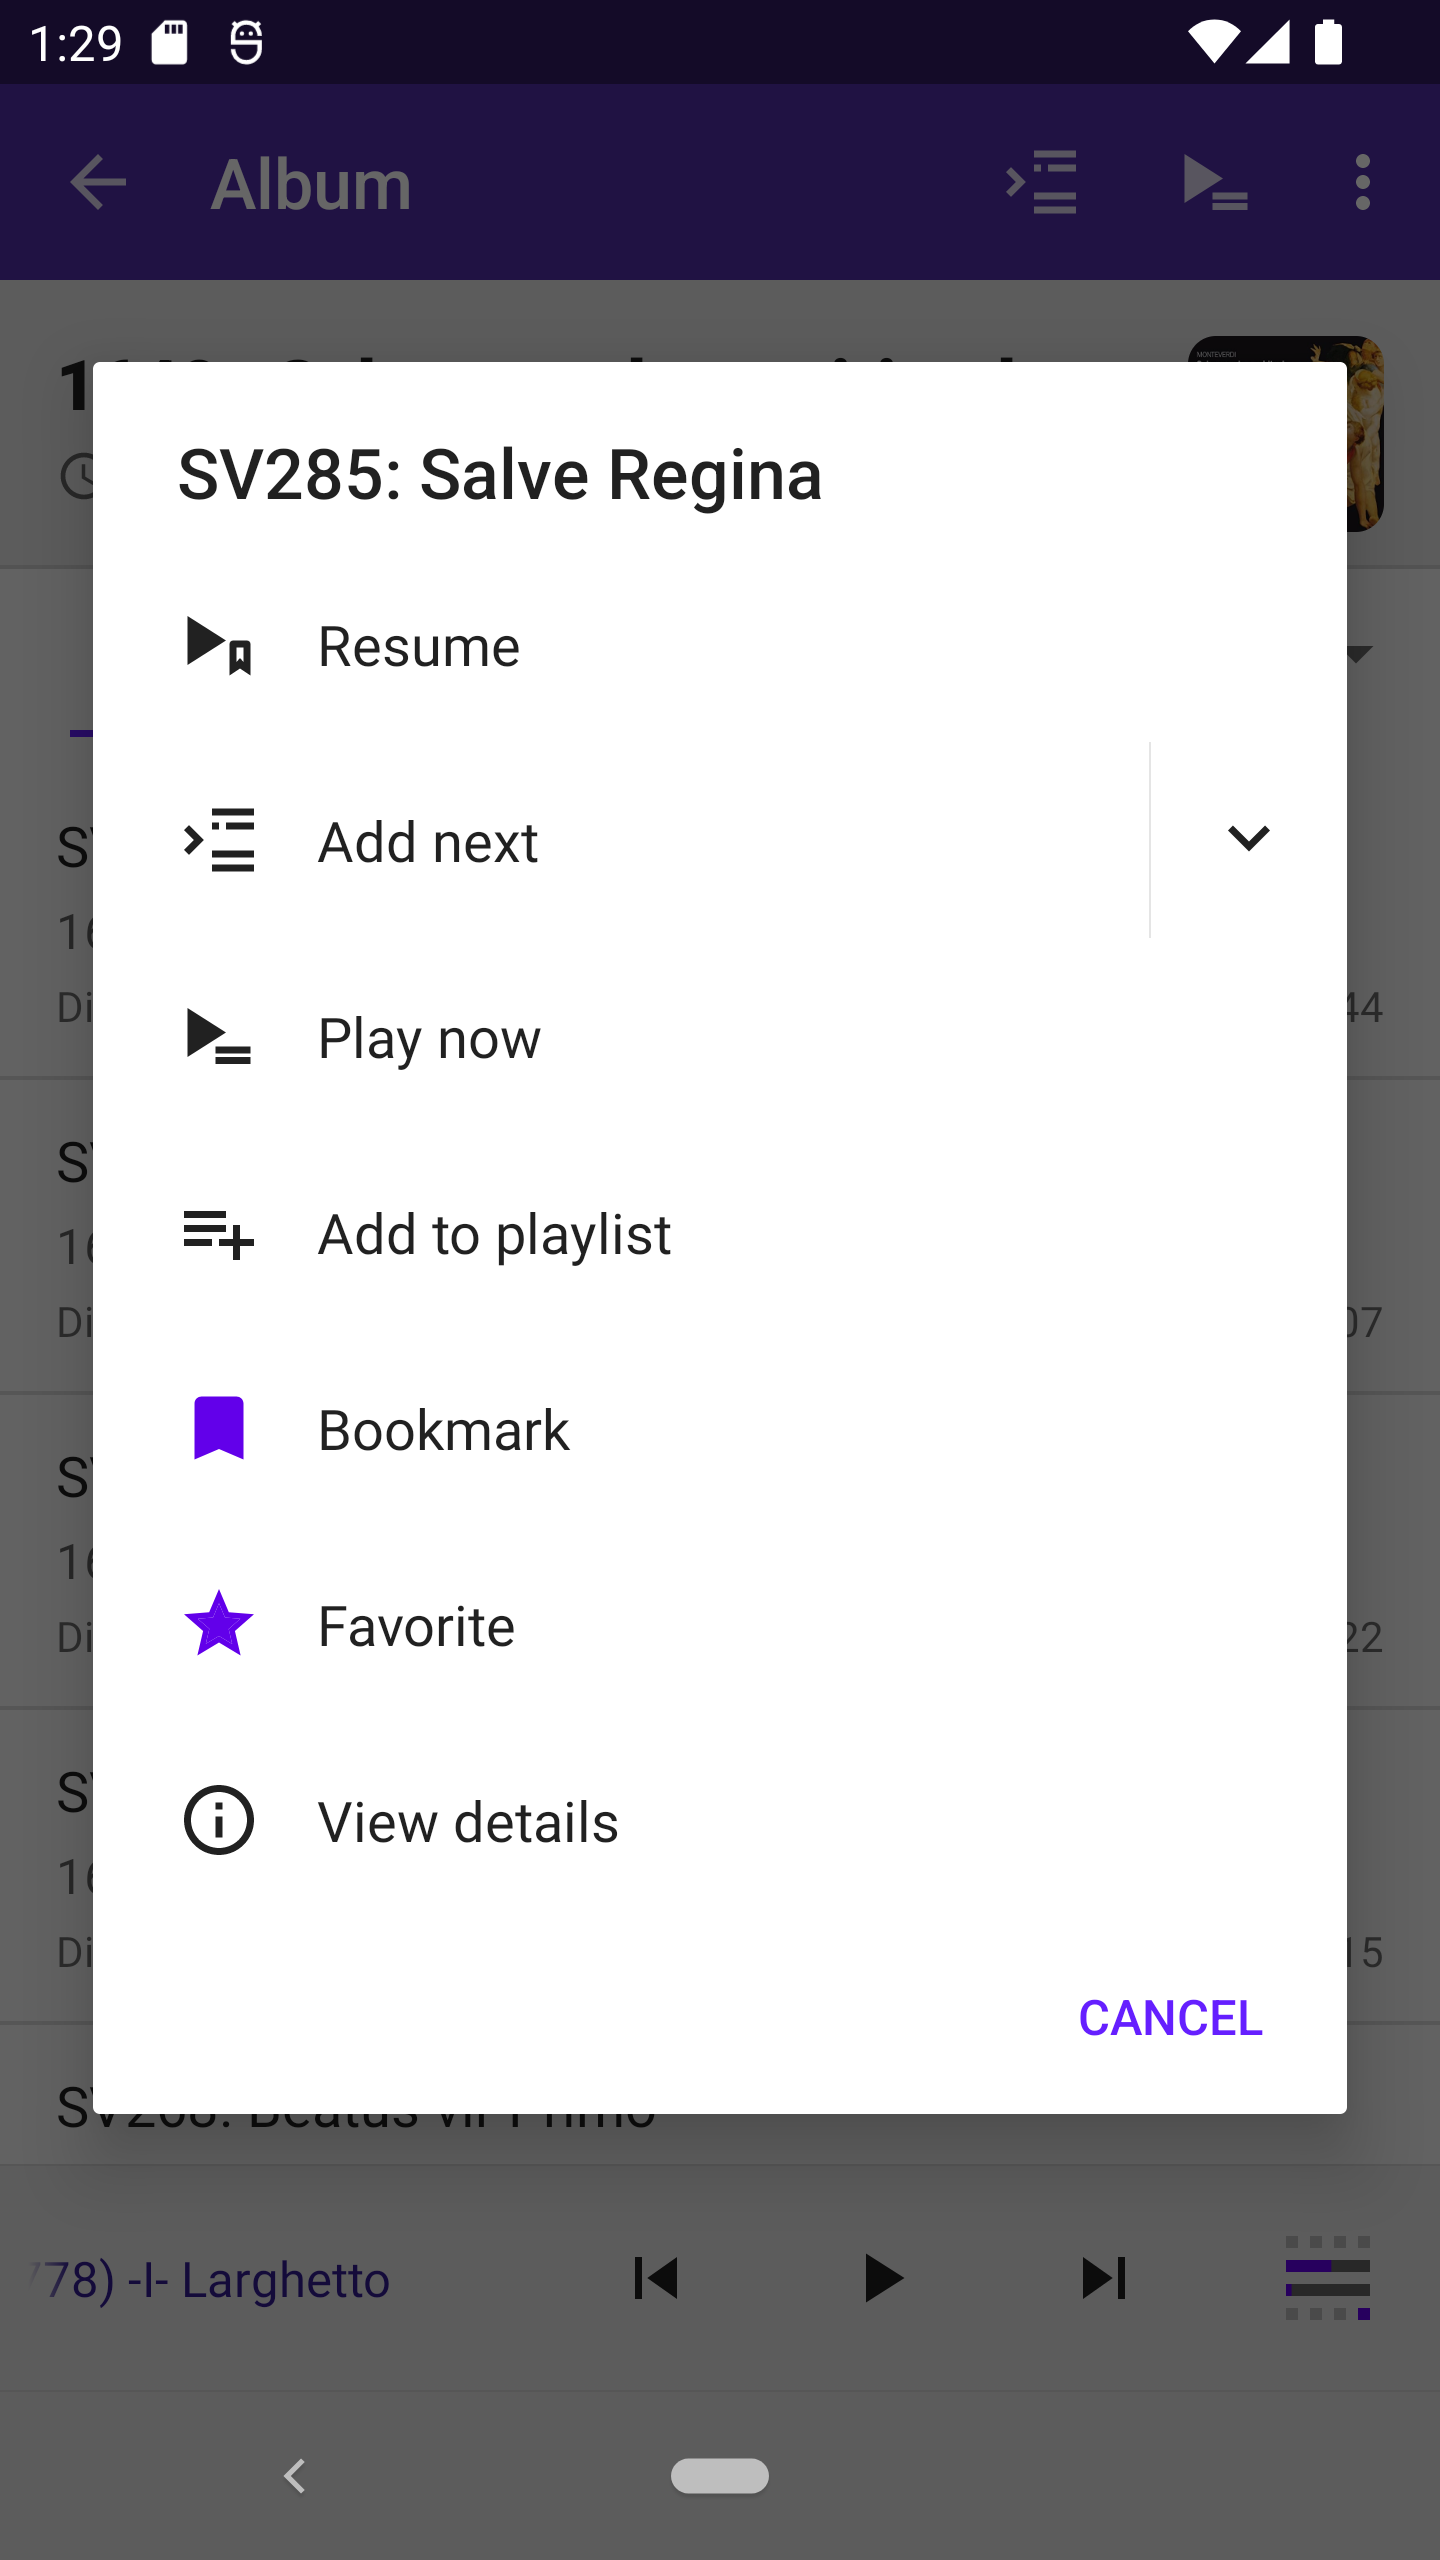This screenshot has height=2560, width=1440.
Task: Expand the Add next options chevron
Action: pyautogui.click(x=1248, y=839)
